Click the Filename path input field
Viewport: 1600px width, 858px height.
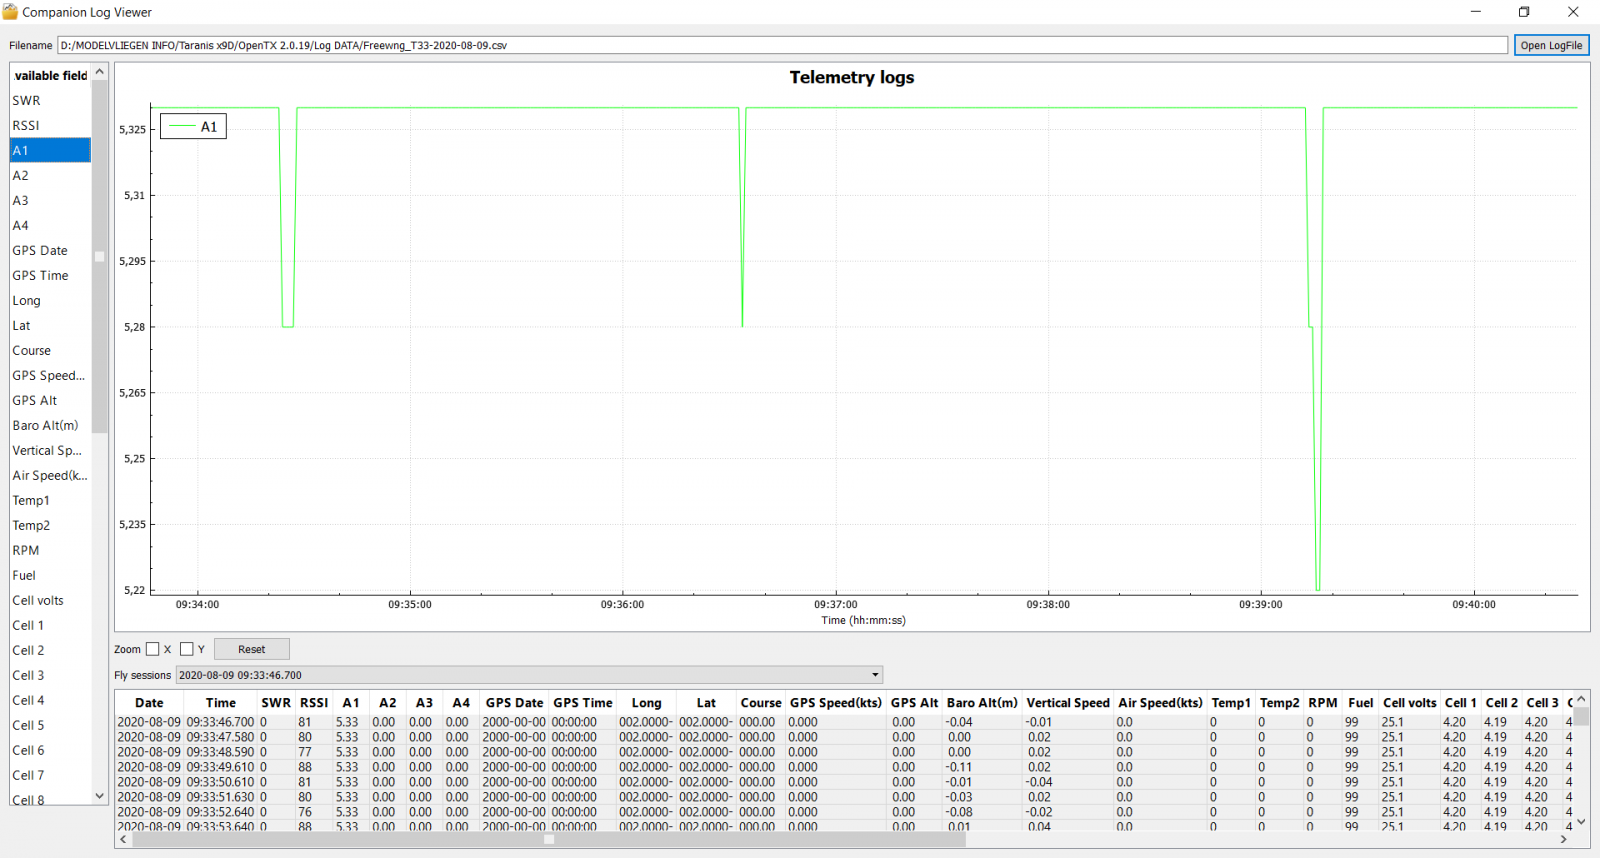click(782, 45)
